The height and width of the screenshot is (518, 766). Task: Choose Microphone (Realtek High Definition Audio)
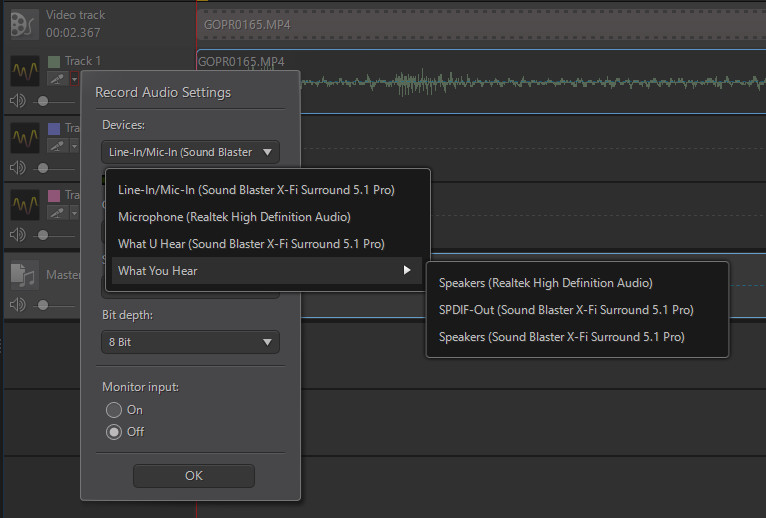(x=234, y=216)
